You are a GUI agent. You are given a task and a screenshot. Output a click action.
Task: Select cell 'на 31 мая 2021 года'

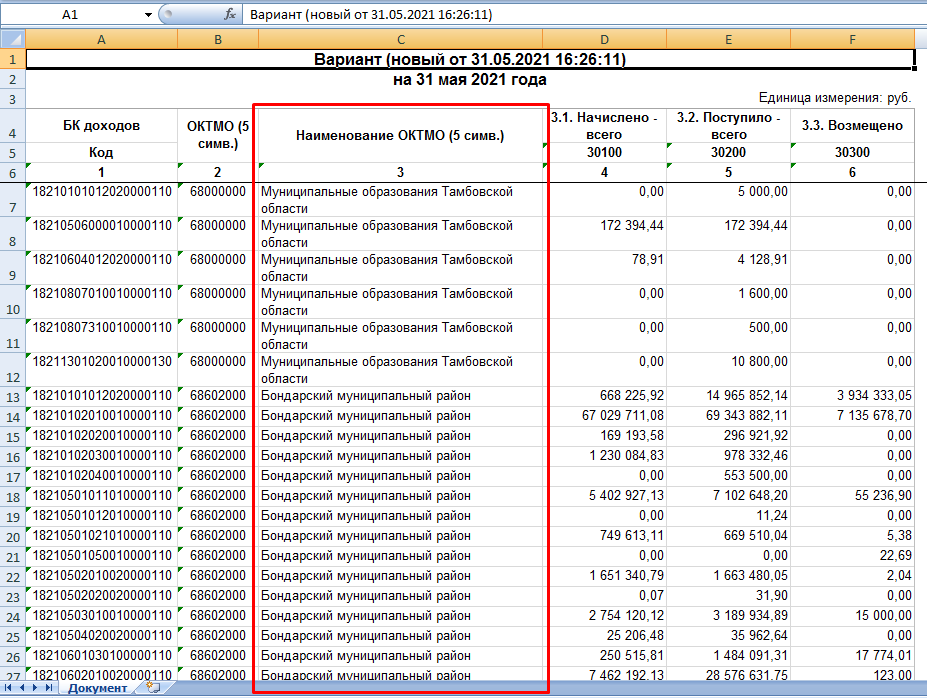470,79
